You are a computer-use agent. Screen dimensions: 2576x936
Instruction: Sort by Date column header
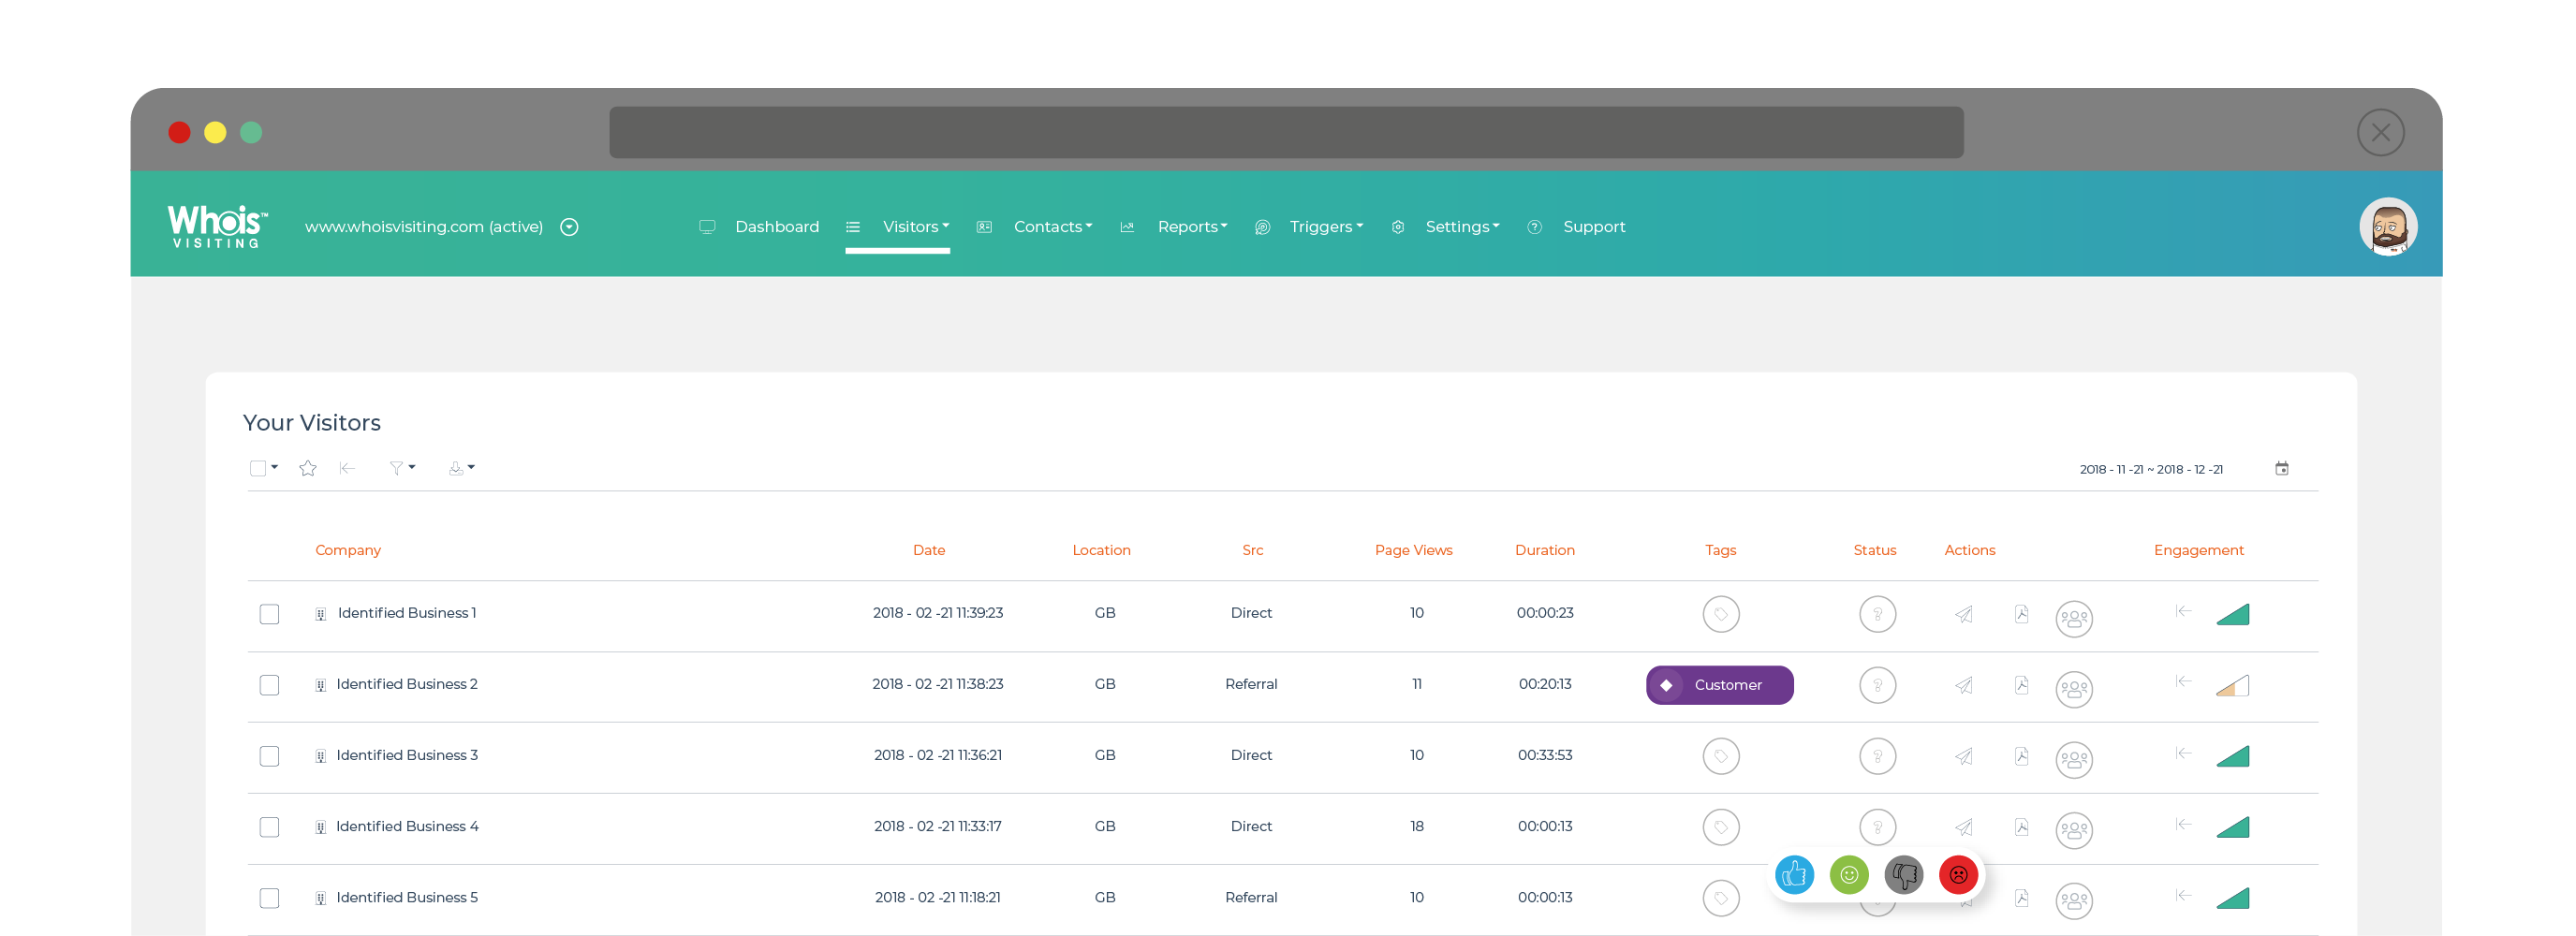click(x=929, y=550)
